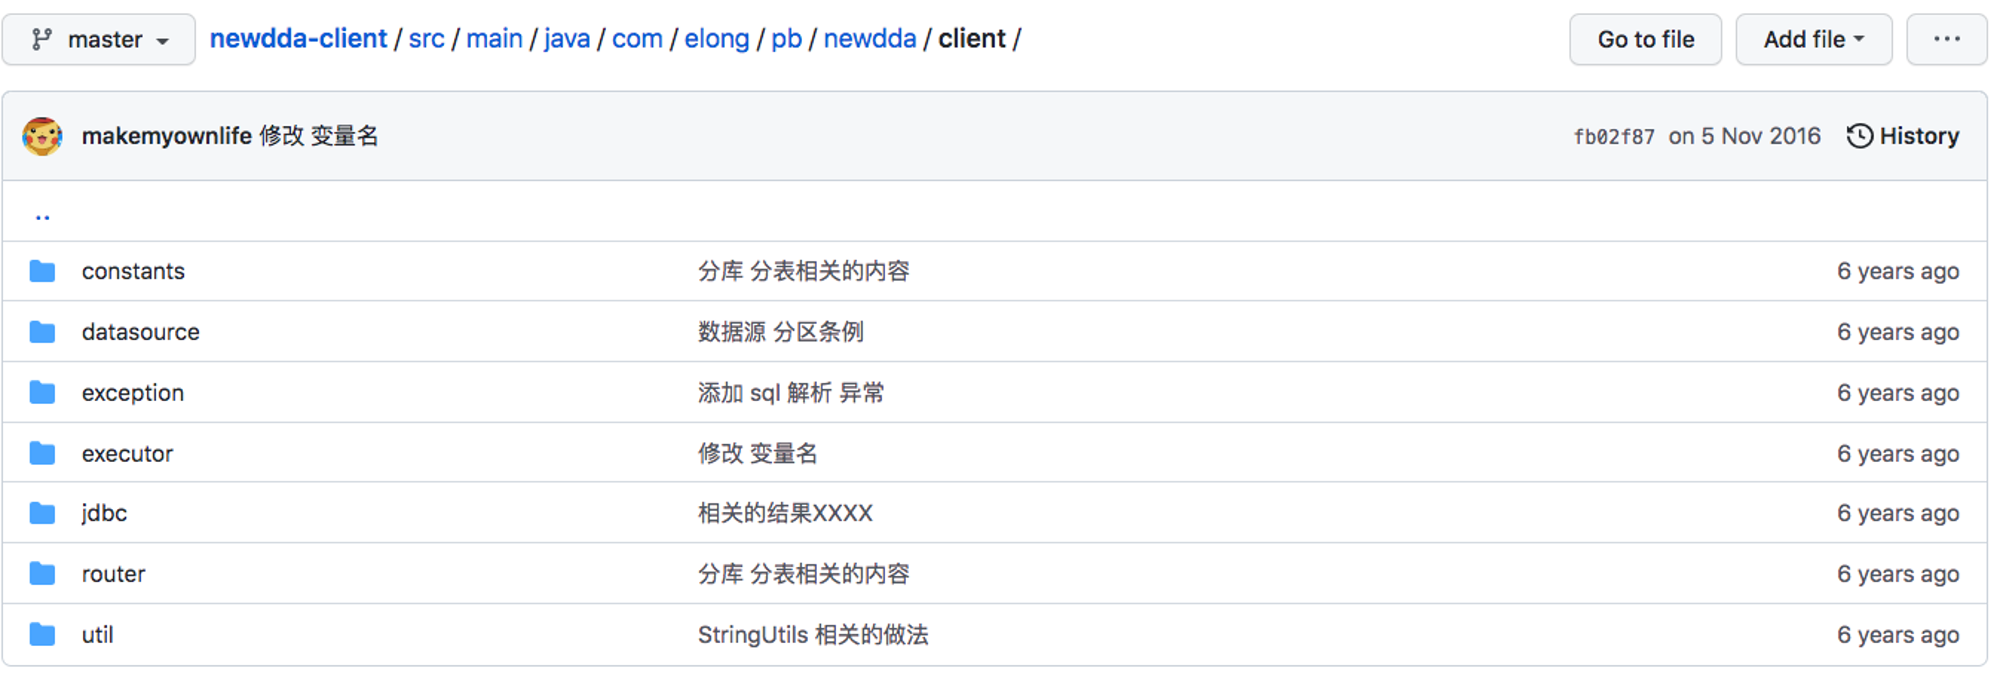2000x674 pixels.
Task: Open commit hash fb02f87
Action: point(1613,137)
